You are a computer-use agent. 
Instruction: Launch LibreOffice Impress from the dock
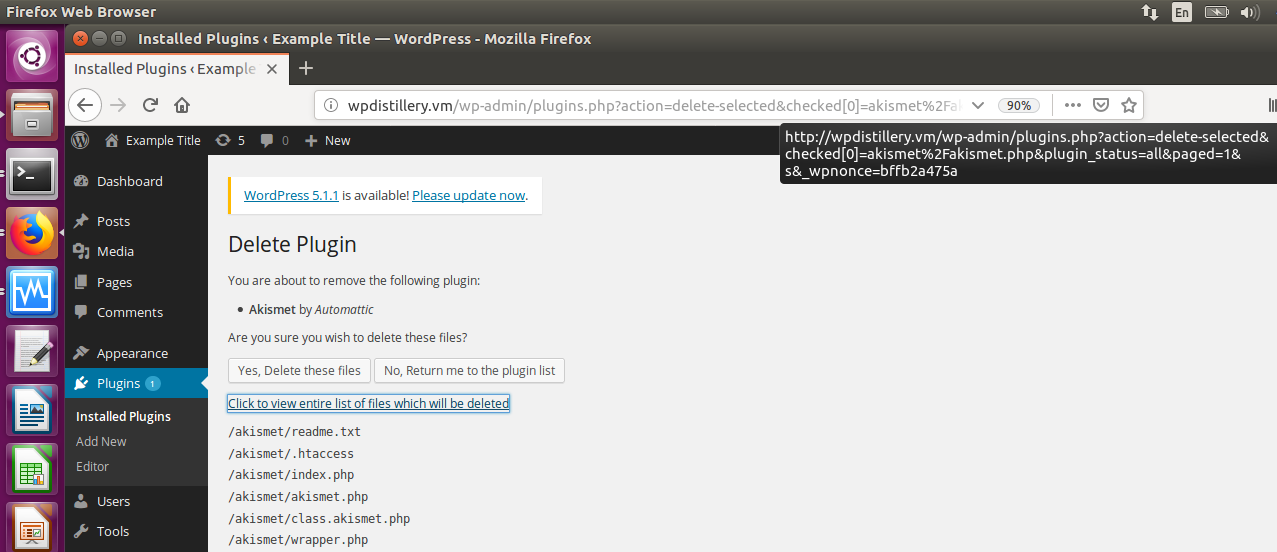tap(32, 527)
